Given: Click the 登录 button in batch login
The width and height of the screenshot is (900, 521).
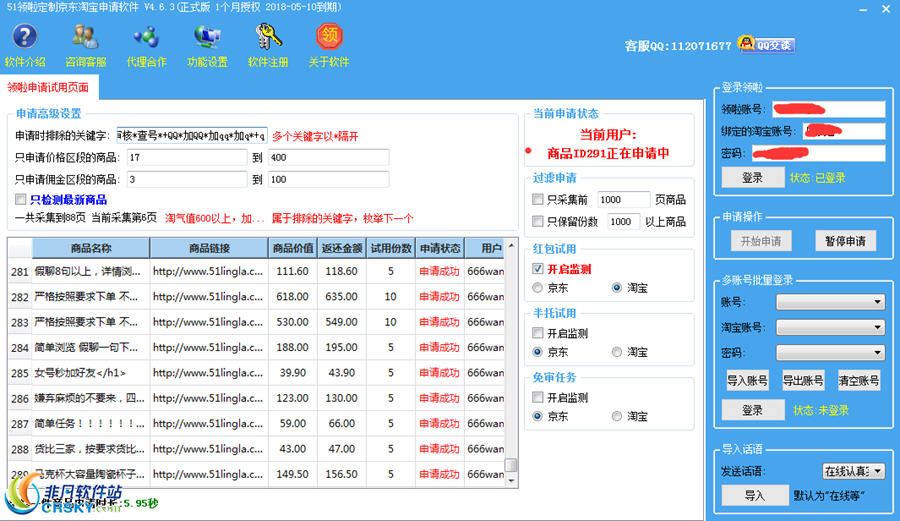Looking at the screenshot, I should [752, 410].
